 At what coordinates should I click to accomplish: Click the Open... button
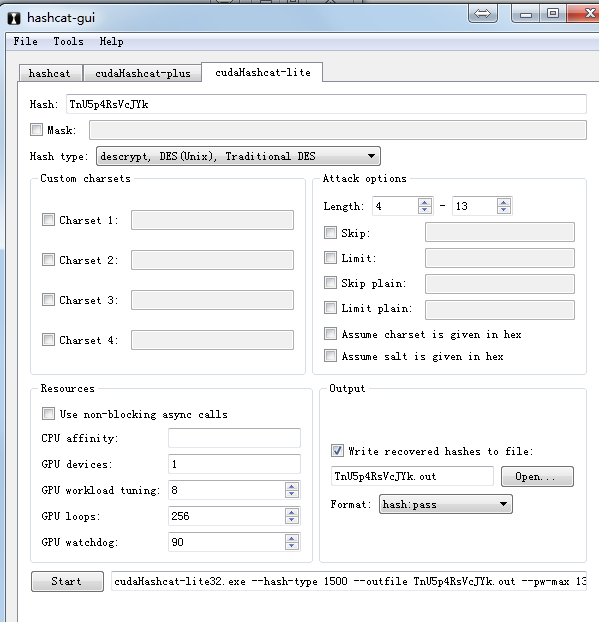tap(537, 476)
